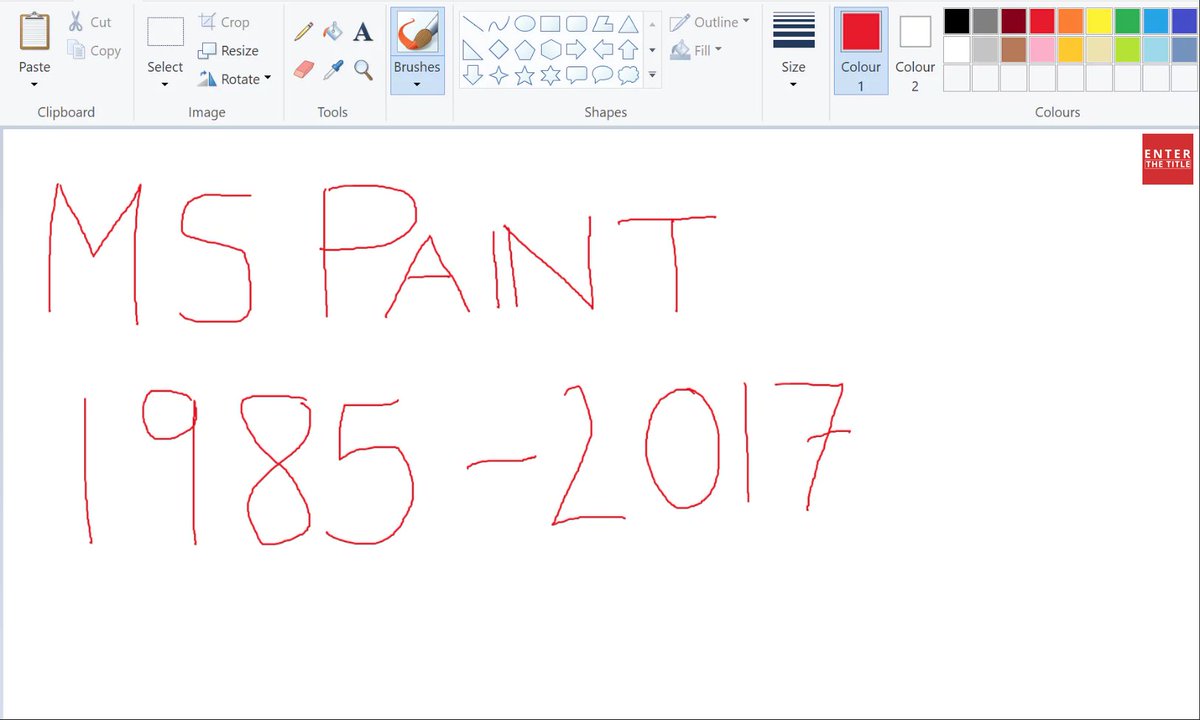This screenshot has height=720, width=1200.
Task: Click the rectangular Select tool
Action: click(x=165, y=32)
